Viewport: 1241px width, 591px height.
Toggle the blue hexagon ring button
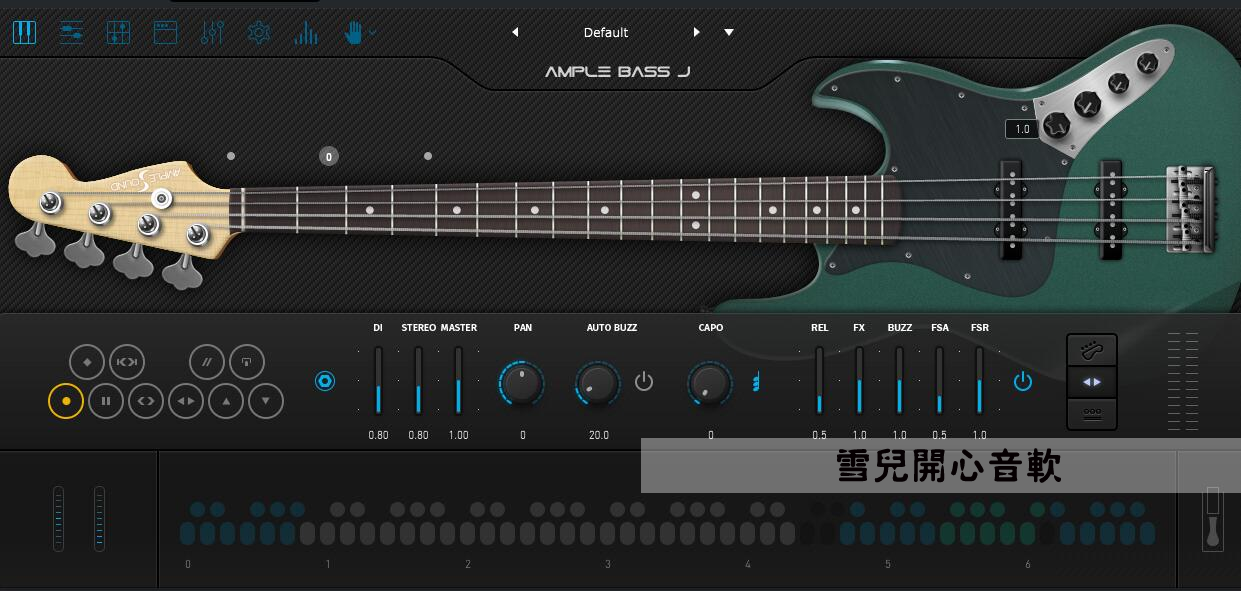pos(325,381)
